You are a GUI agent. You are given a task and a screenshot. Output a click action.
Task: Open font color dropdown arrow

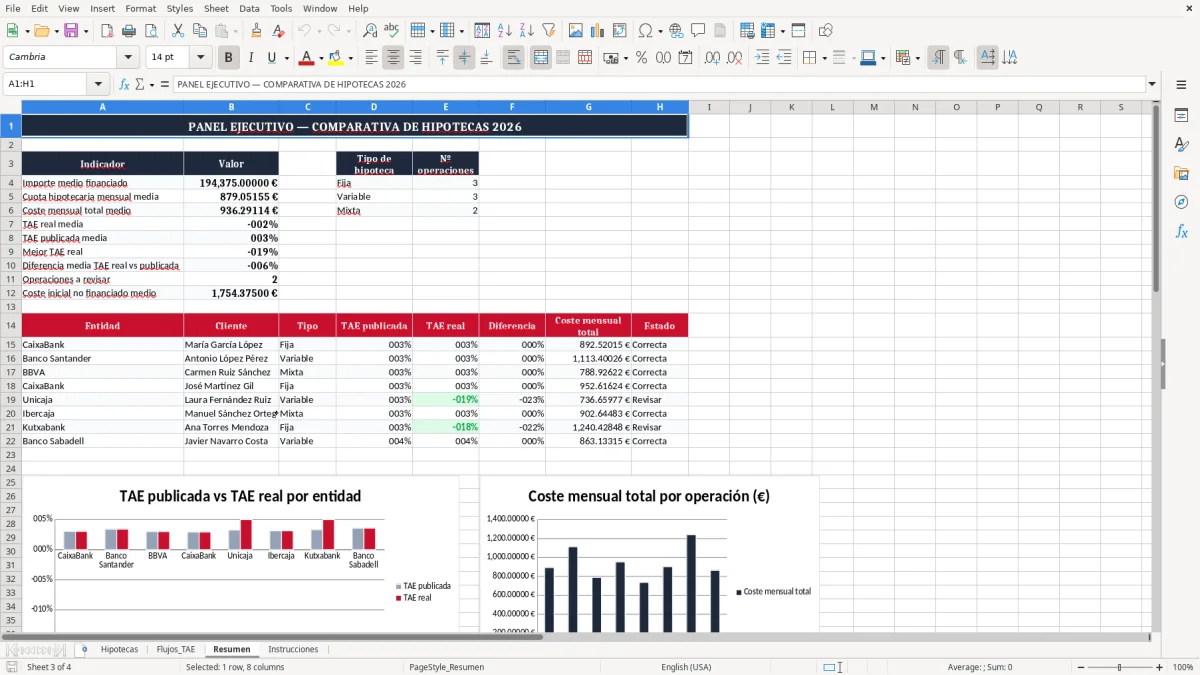point(321,58)
